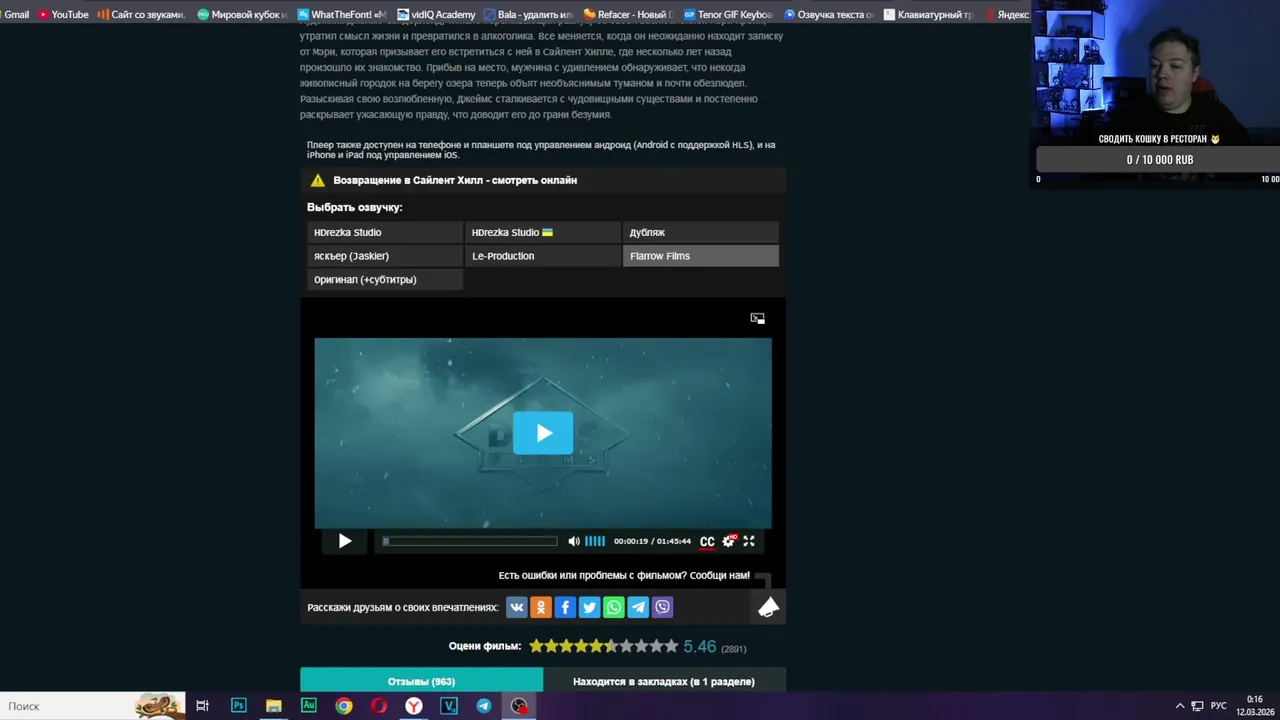Click the 00:00:19 / 01:45:44 time display
Image resolution: width=1280 pixels, height=720 pixels.
click(x=652, y=541)
